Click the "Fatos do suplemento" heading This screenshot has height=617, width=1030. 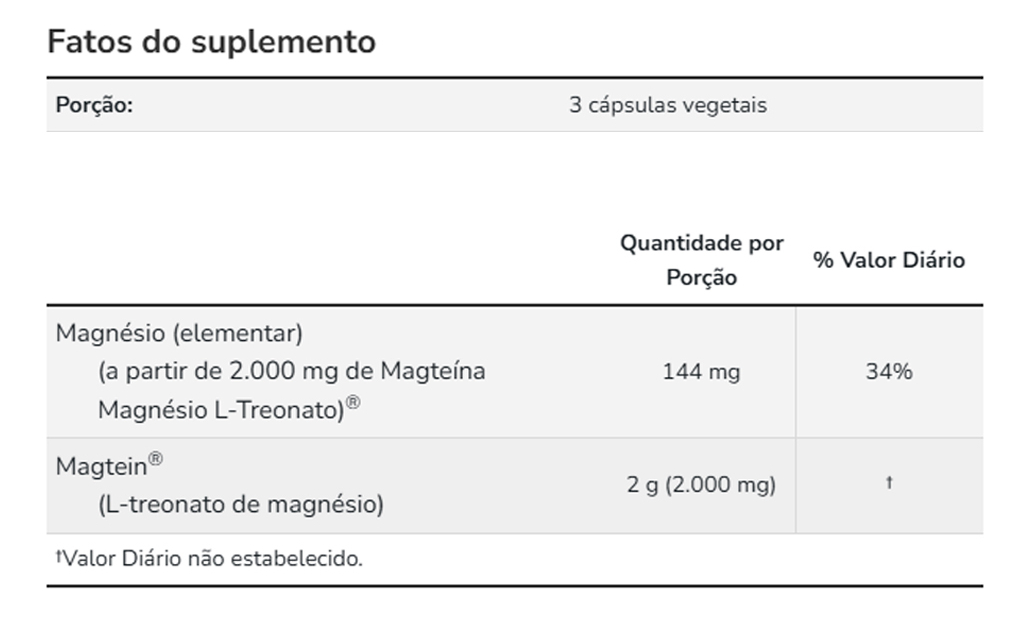(x=211, y=42)
